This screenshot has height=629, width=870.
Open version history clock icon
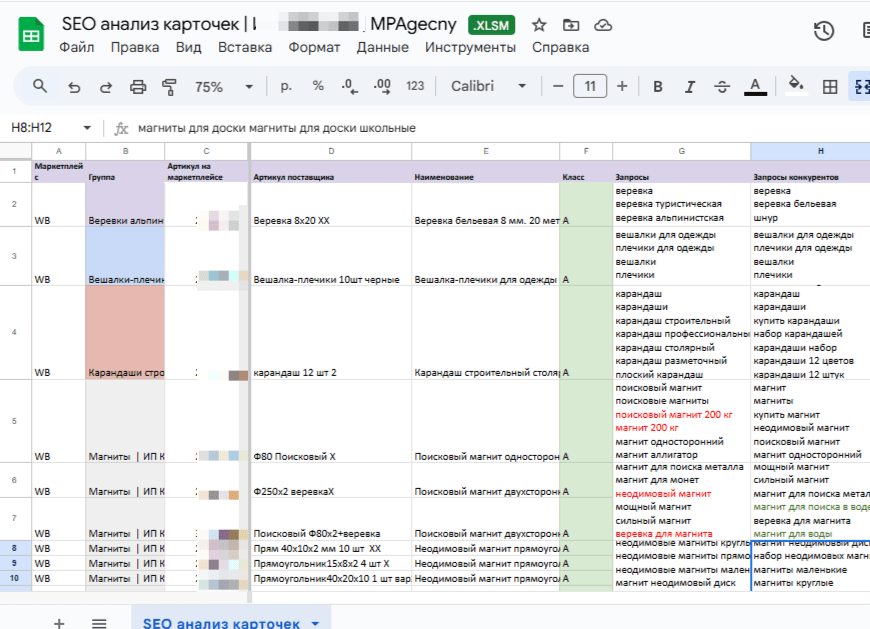824,31
